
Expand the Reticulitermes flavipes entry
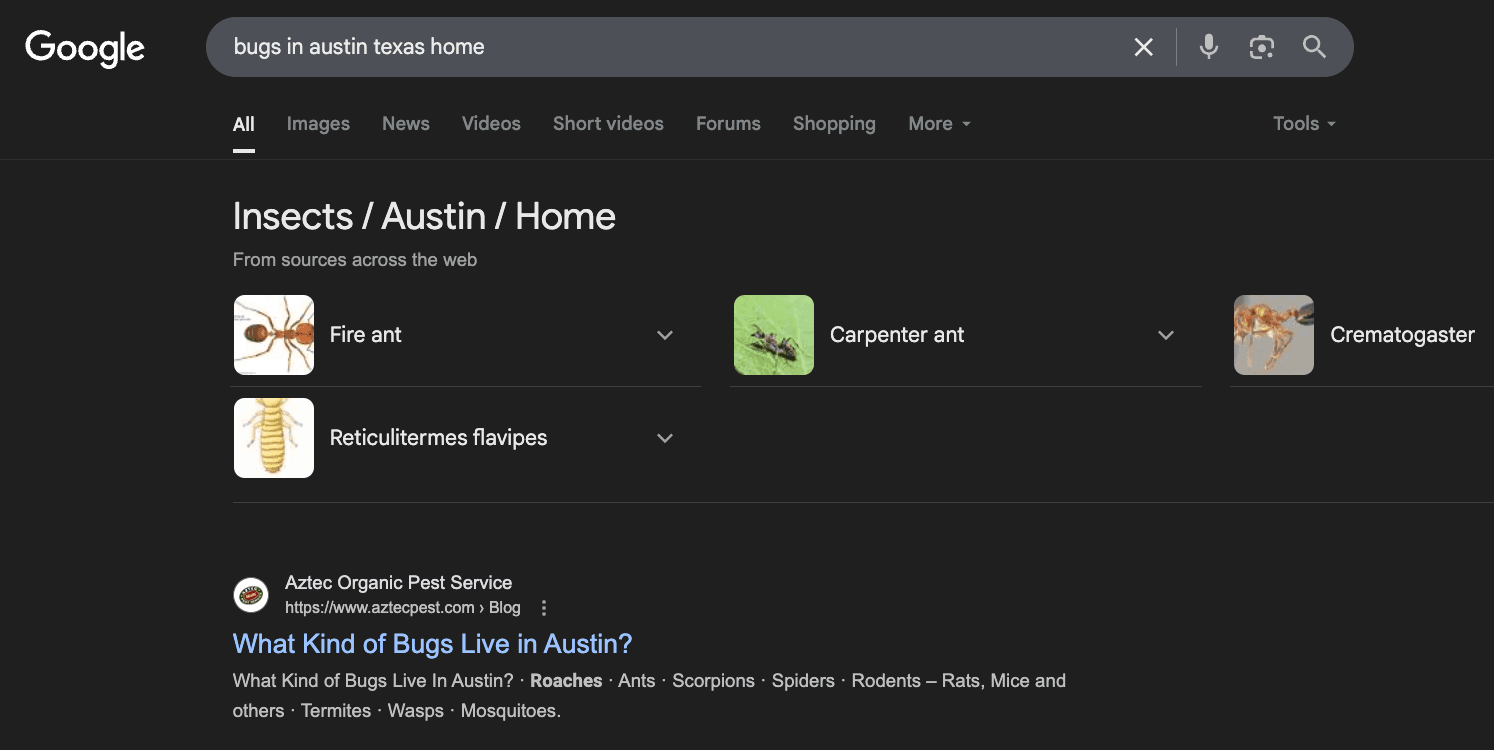665,438
